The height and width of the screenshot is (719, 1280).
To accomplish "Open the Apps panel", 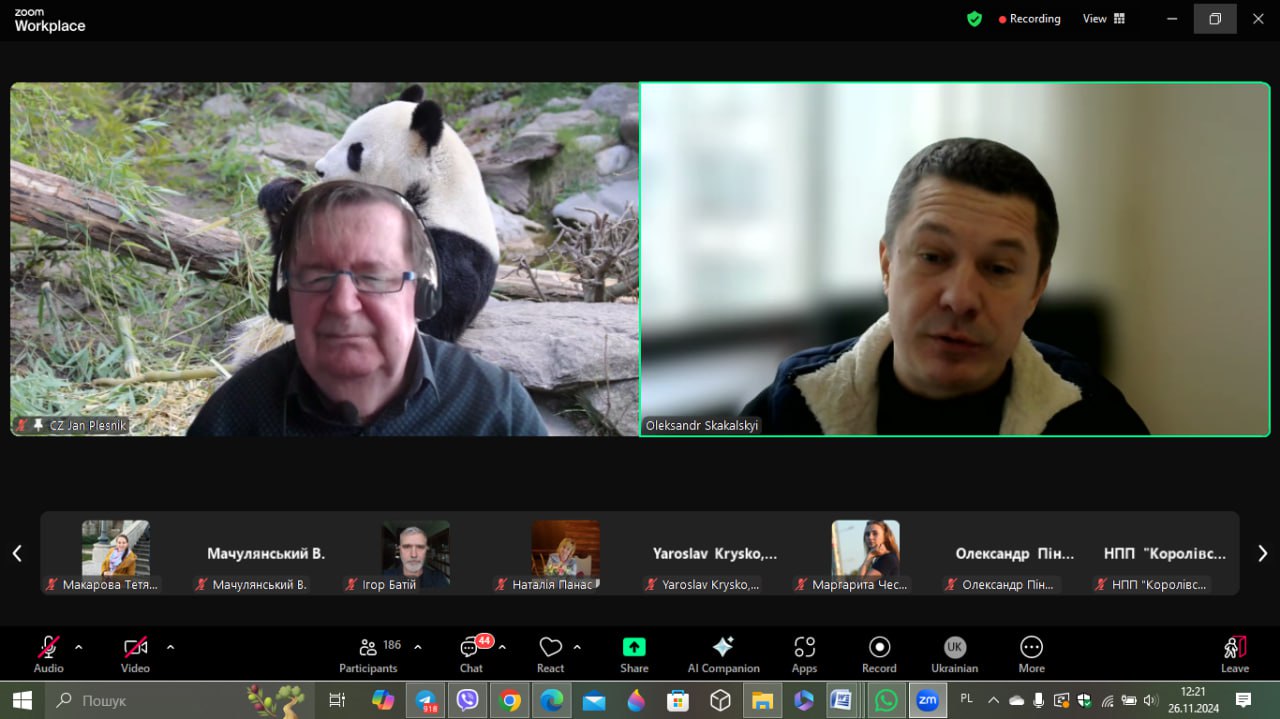I will tap(804, 654).
